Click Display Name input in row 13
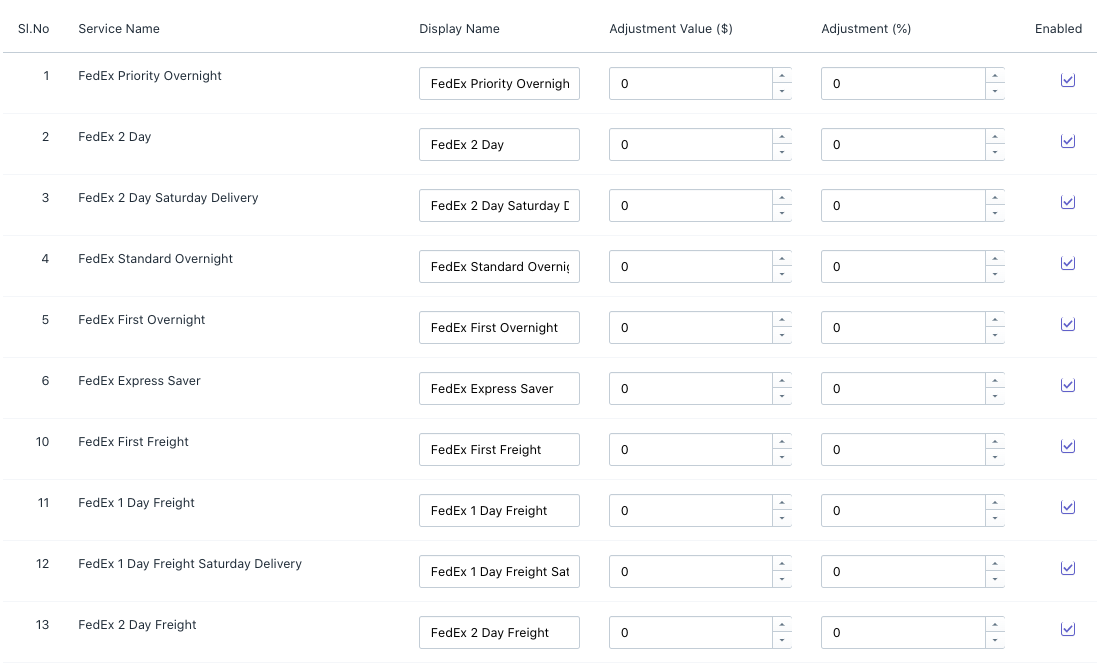The image size is (1113, 665). point(499,633)
